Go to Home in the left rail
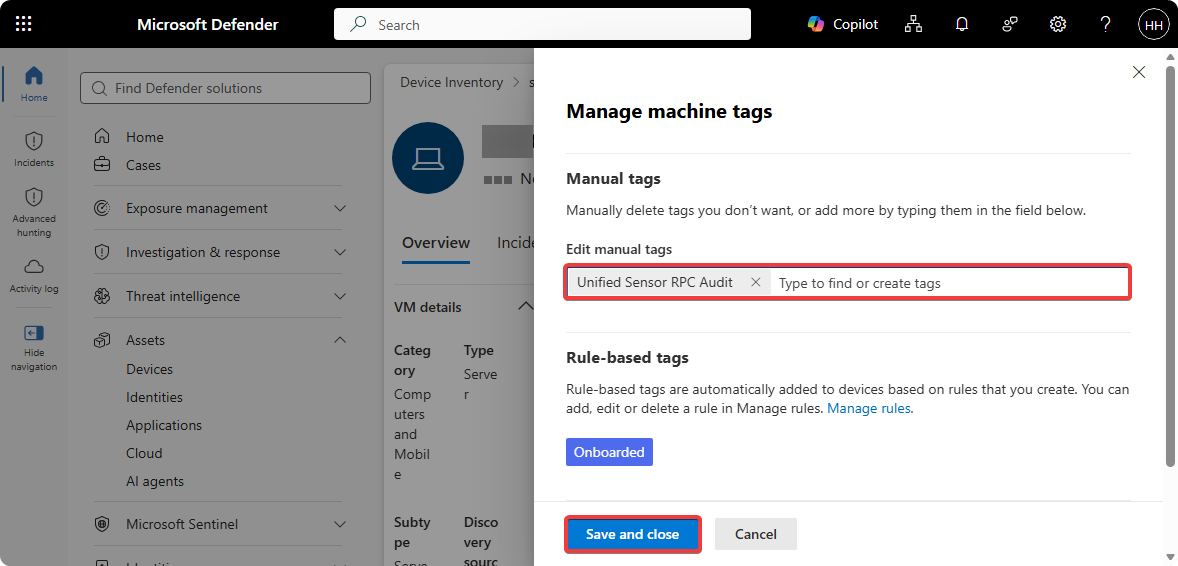The width and height of the screenshot is (1178, 566). point(34,84)
